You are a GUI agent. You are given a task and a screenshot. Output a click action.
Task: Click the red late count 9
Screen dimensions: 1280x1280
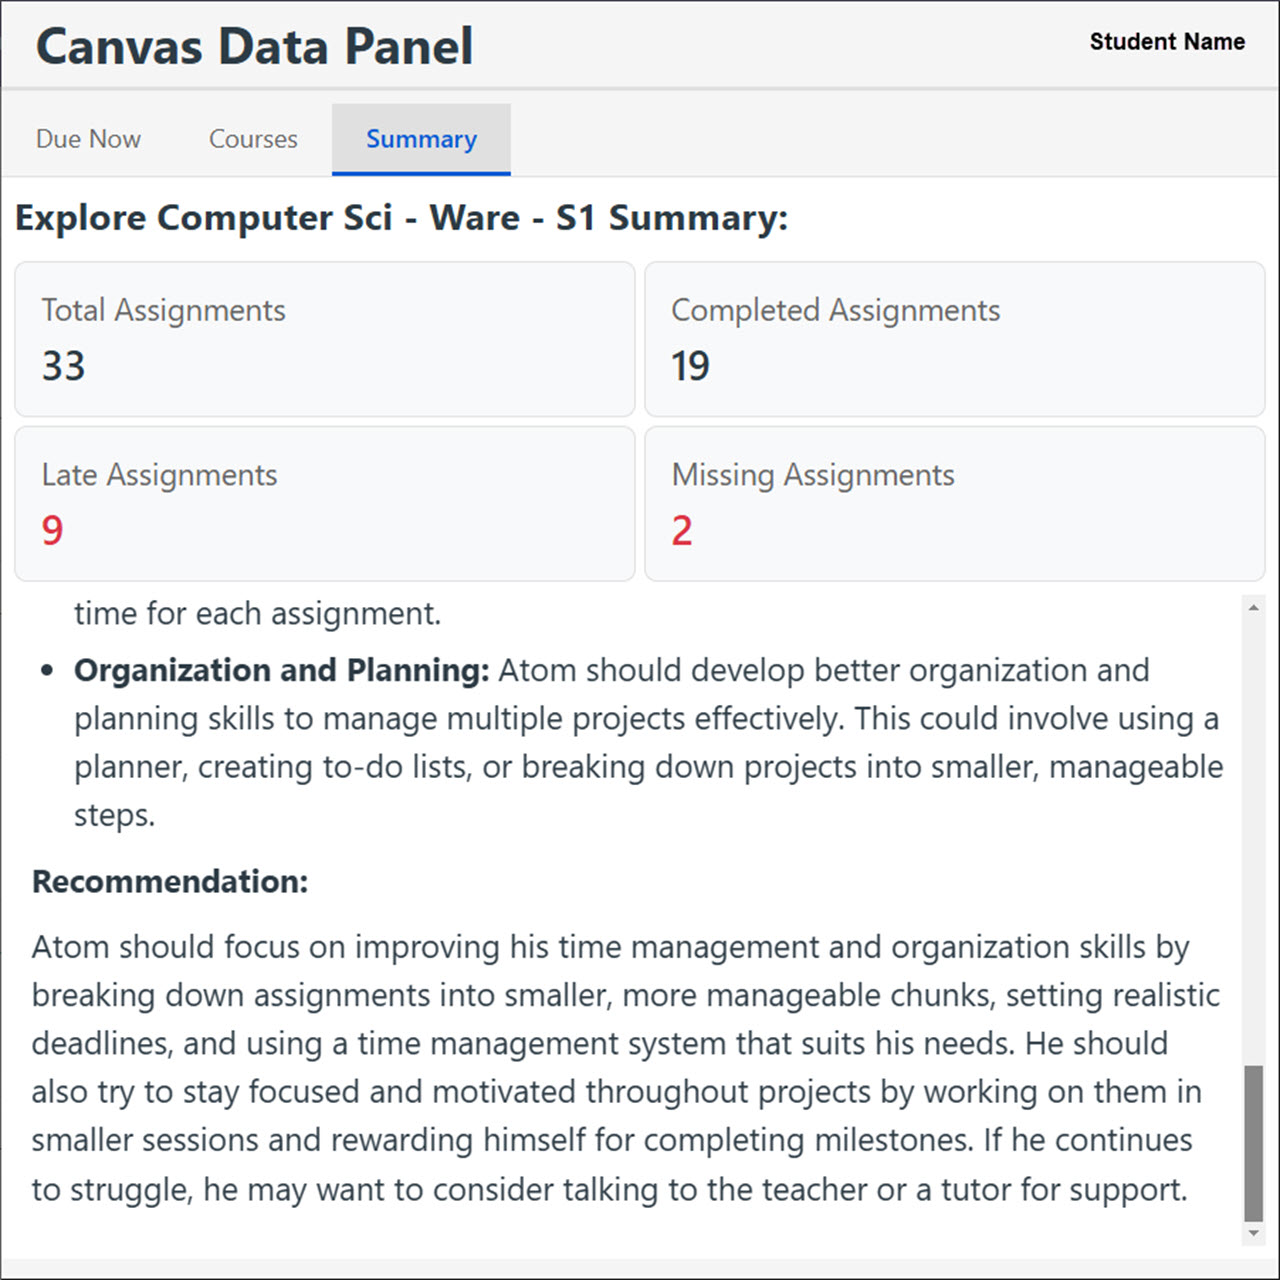(x=53, y=530)
